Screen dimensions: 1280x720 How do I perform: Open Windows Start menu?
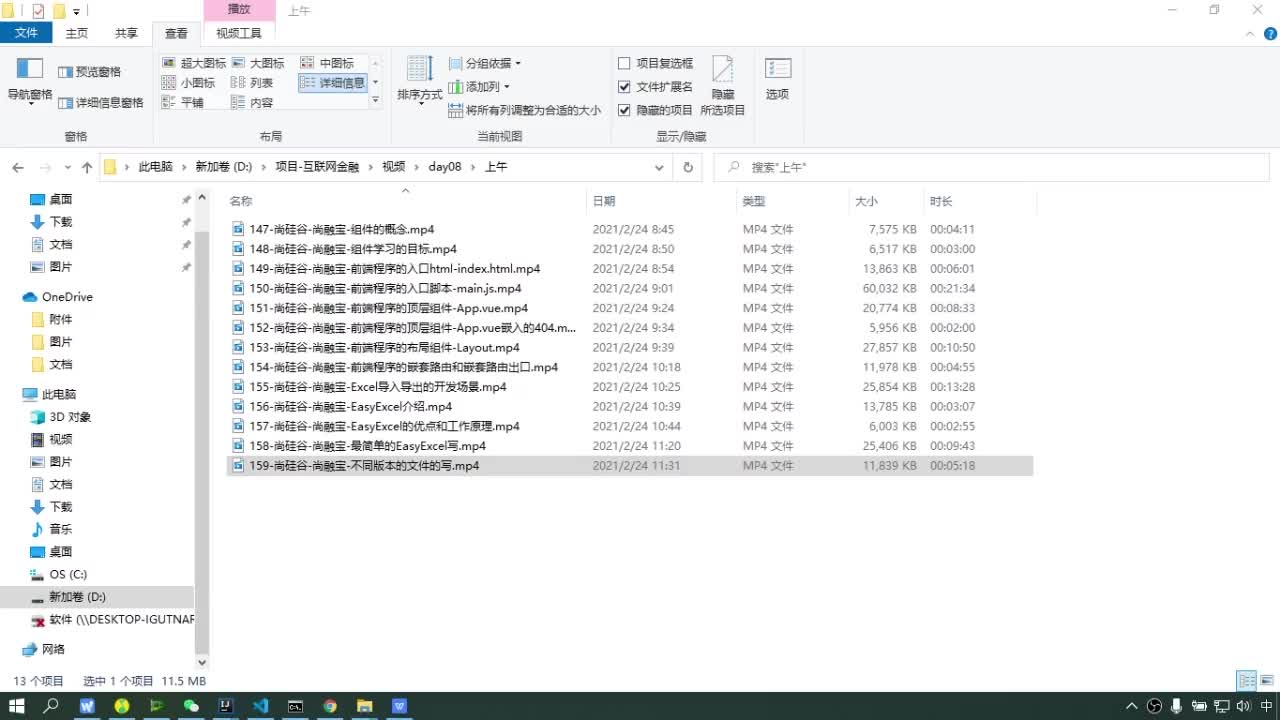(17, 705)
